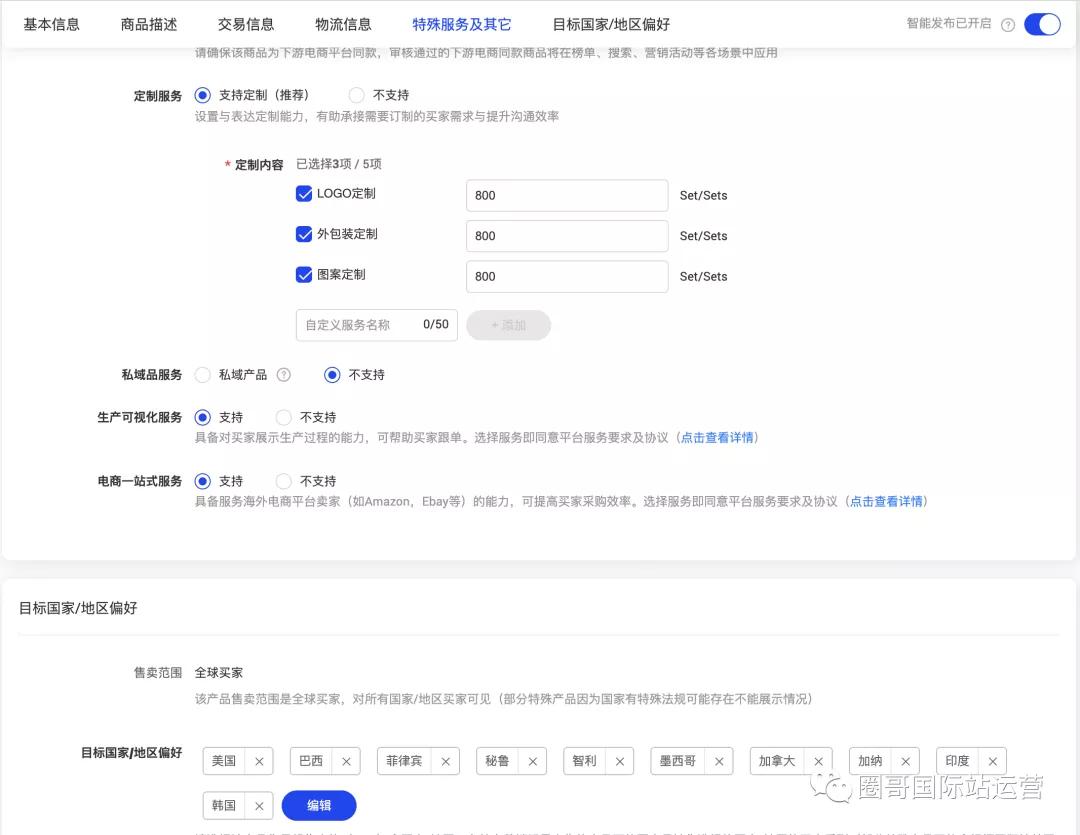Open 点击查看详情 link for 生产可视化服务
Screen dimensions: 1080x835
tap(717, 437)
